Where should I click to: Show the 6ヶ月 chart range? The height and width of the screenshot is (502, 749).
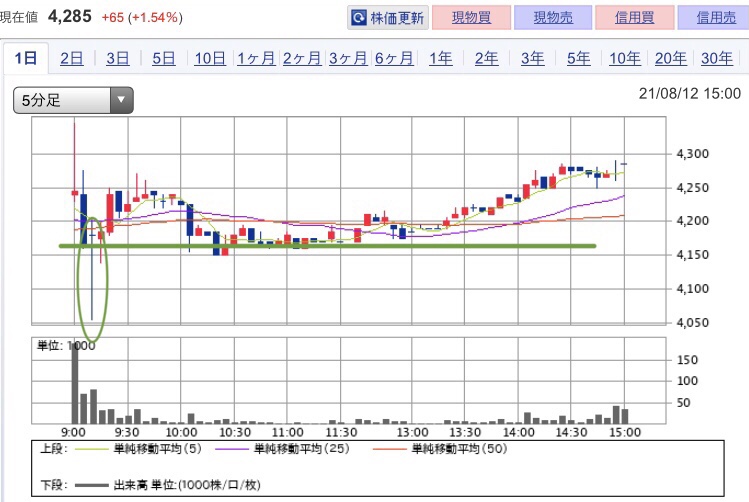[x=394, y=58]
